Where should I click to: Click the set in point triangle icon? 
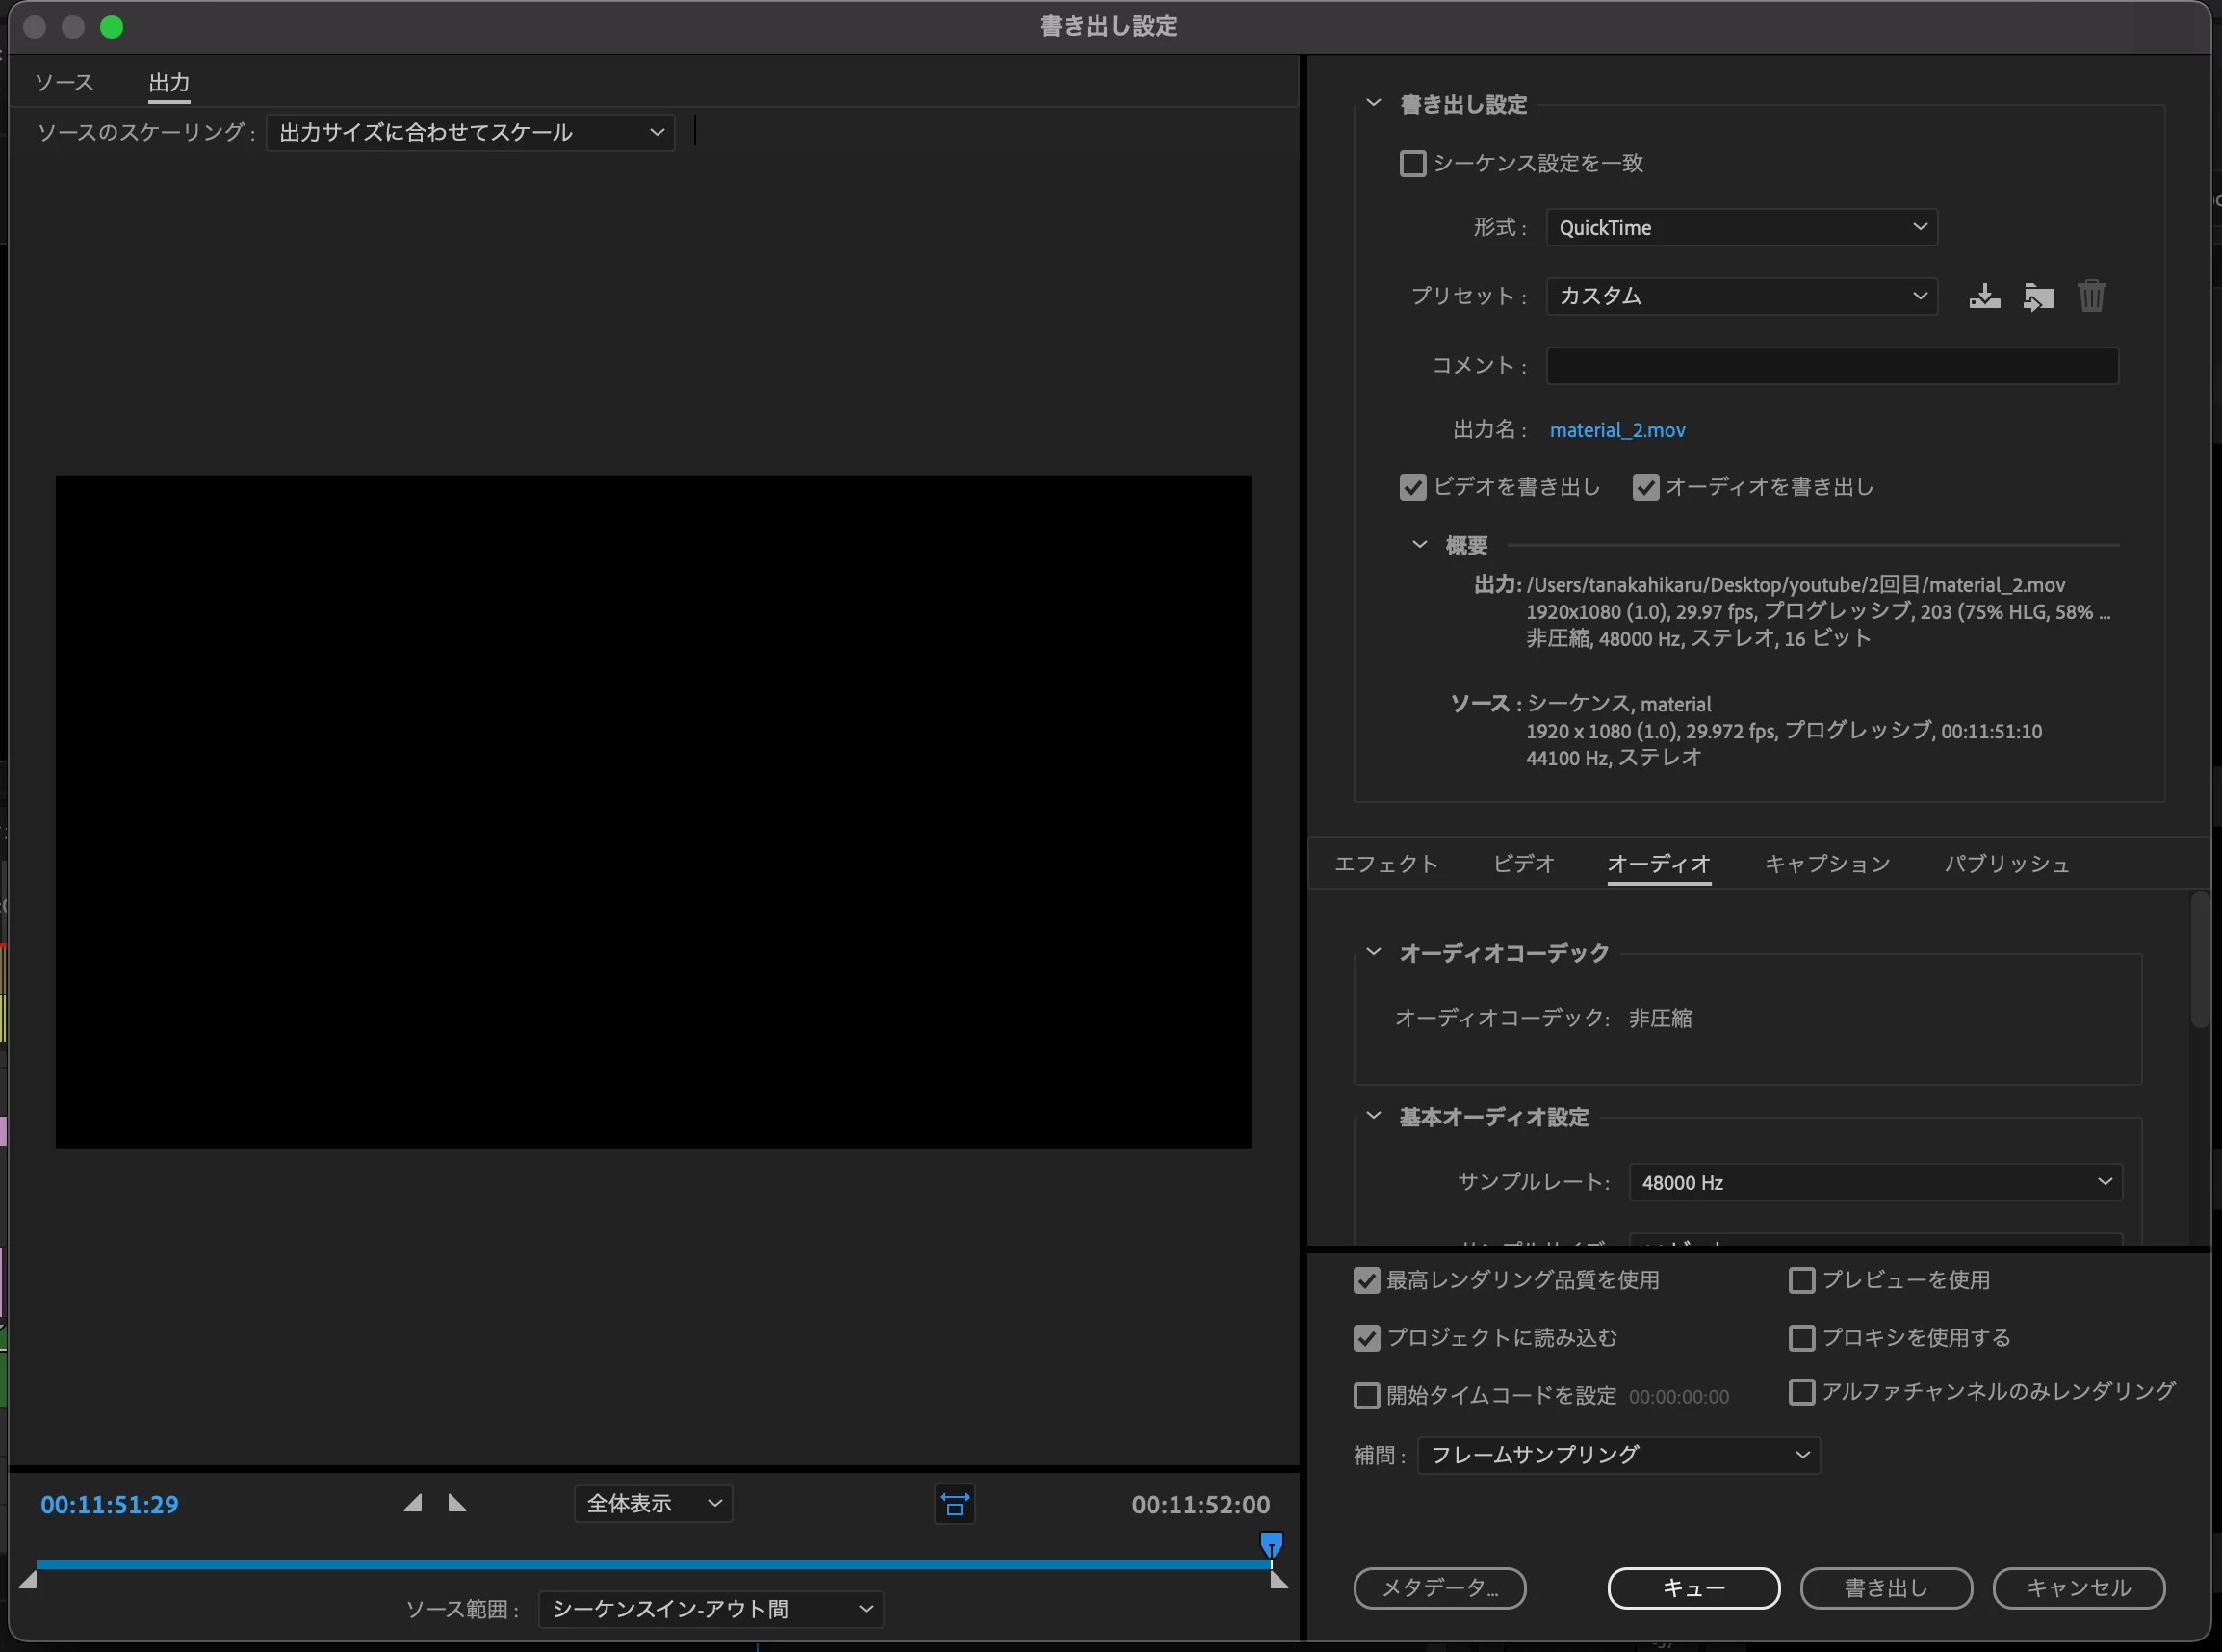point(413,1503)
